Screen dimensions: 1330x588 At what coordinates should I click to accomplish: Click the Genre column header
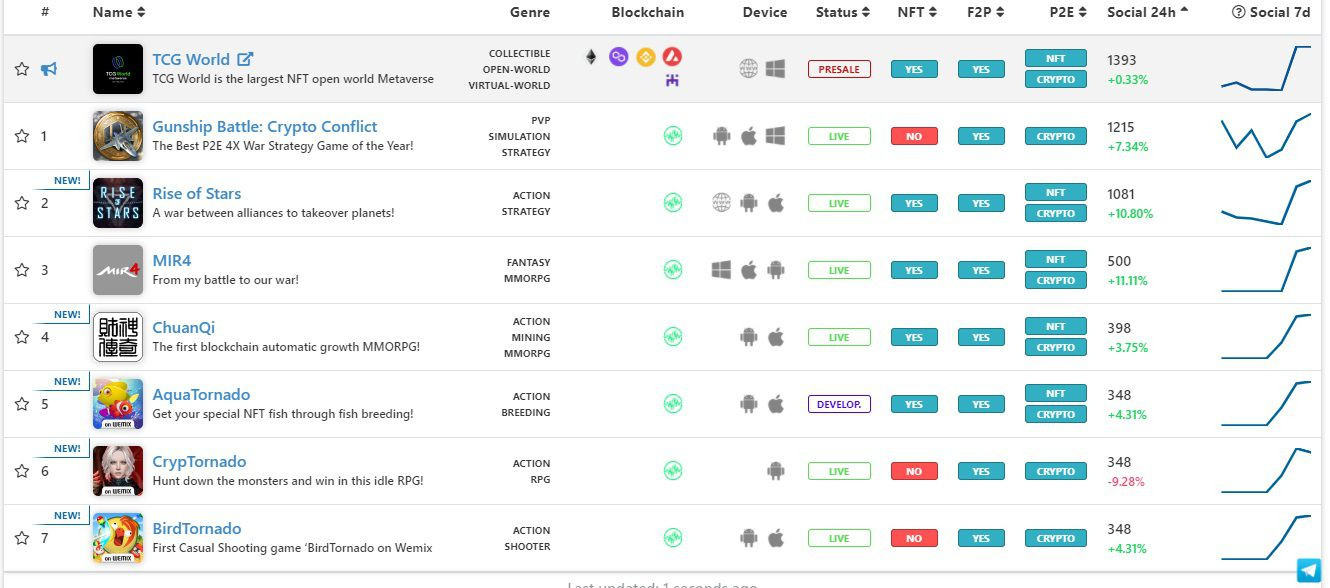point(530,12)
